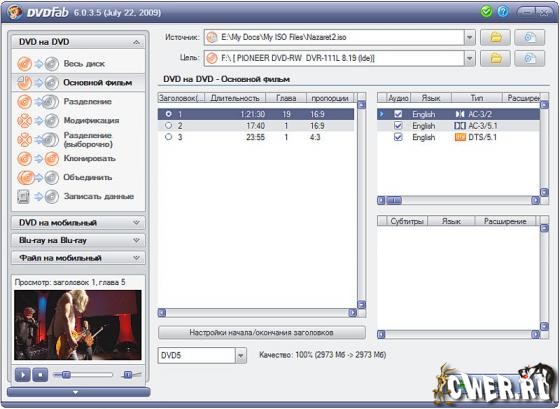Click the bottom sidebar collapse arrow bar
This screenshot has width=560, height=409.
(79, 393)
